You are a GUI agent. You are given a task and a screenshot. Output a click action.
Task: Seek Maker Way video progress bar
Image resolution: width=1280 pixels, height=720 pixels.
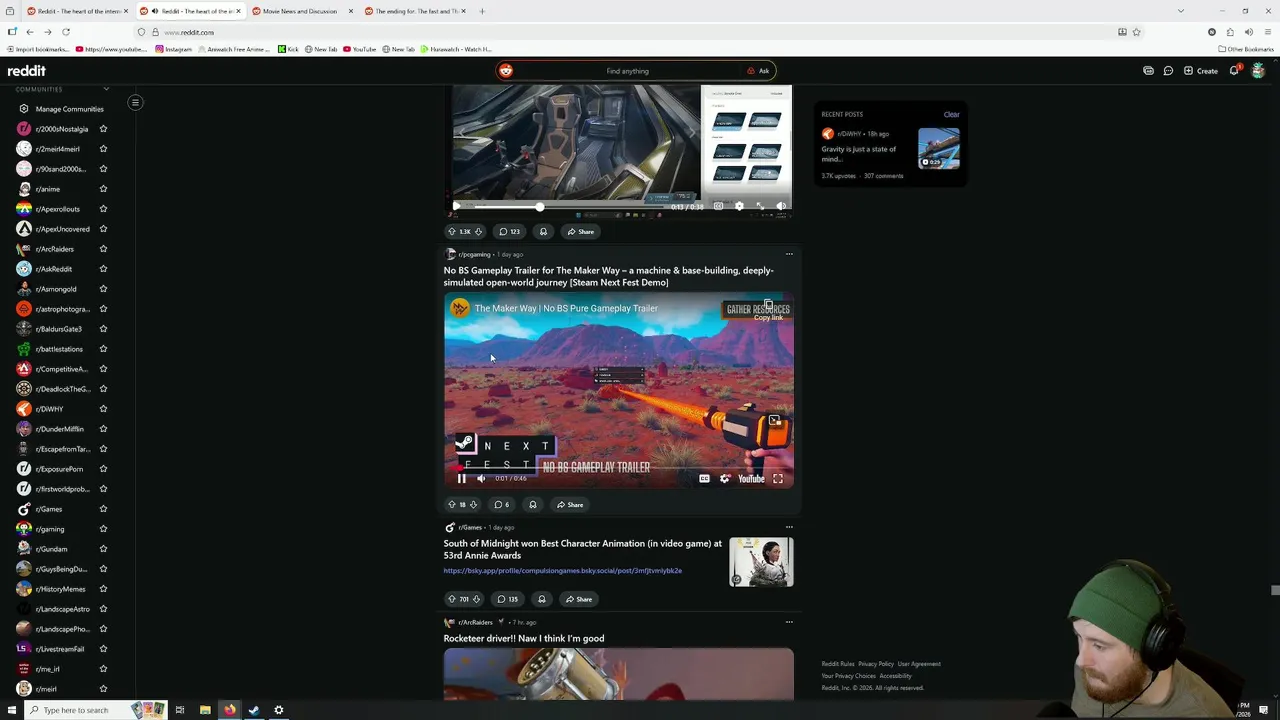[619, 467]
